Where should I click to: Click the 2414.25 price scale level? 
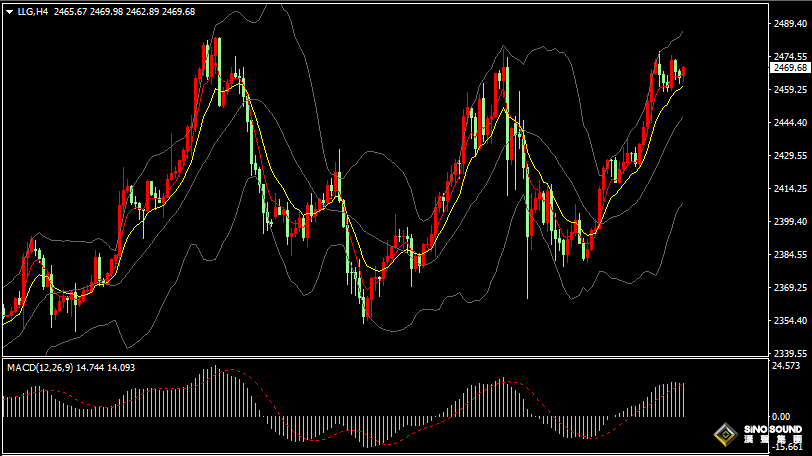[790, 188]
